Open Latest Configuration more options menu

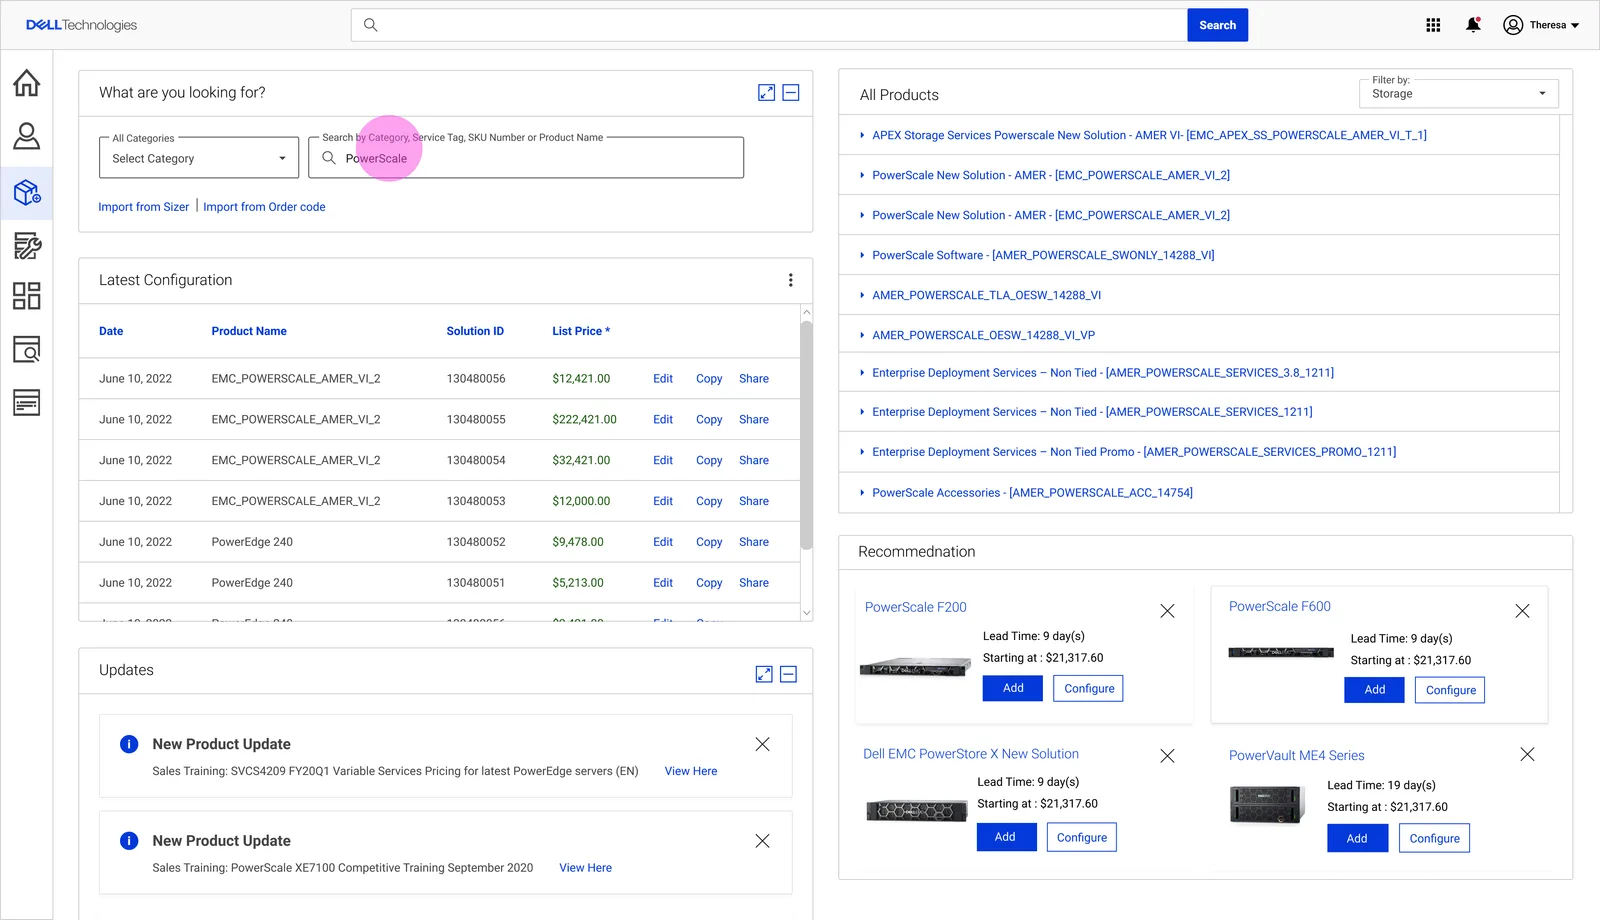tap(791, 280)
